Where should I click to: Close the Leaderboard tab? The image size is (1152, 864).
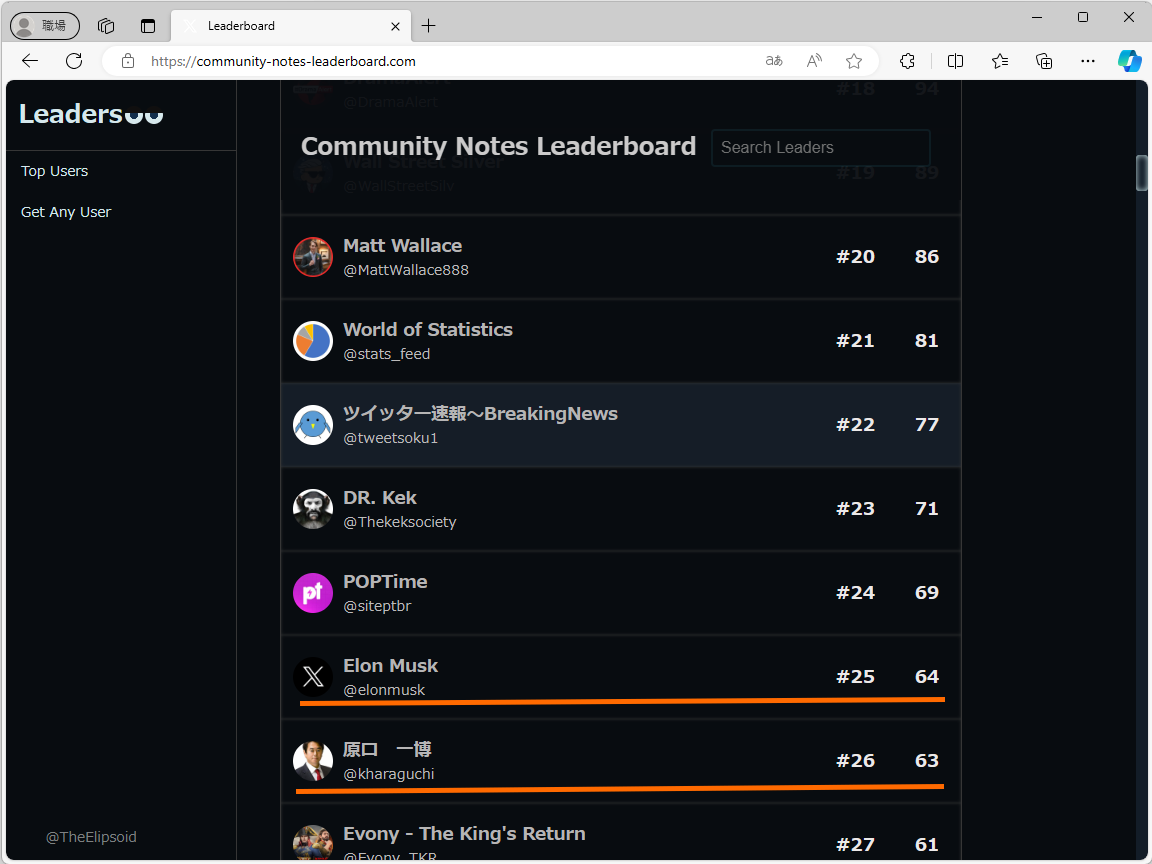click(x=396, y=26)
